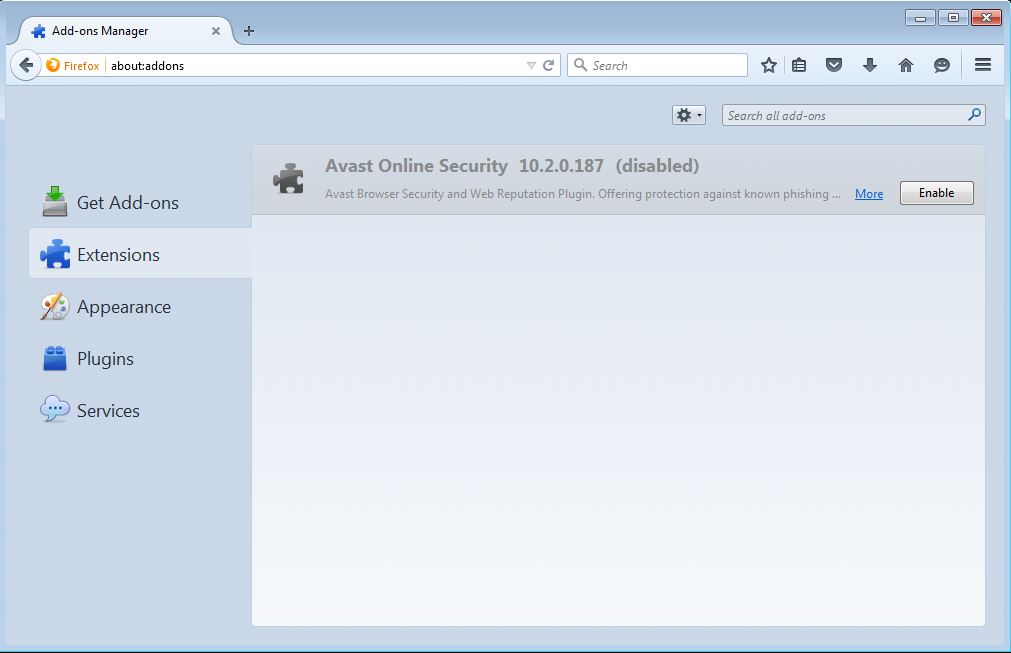Click the Plugins blue brick icon

point(55,358)
